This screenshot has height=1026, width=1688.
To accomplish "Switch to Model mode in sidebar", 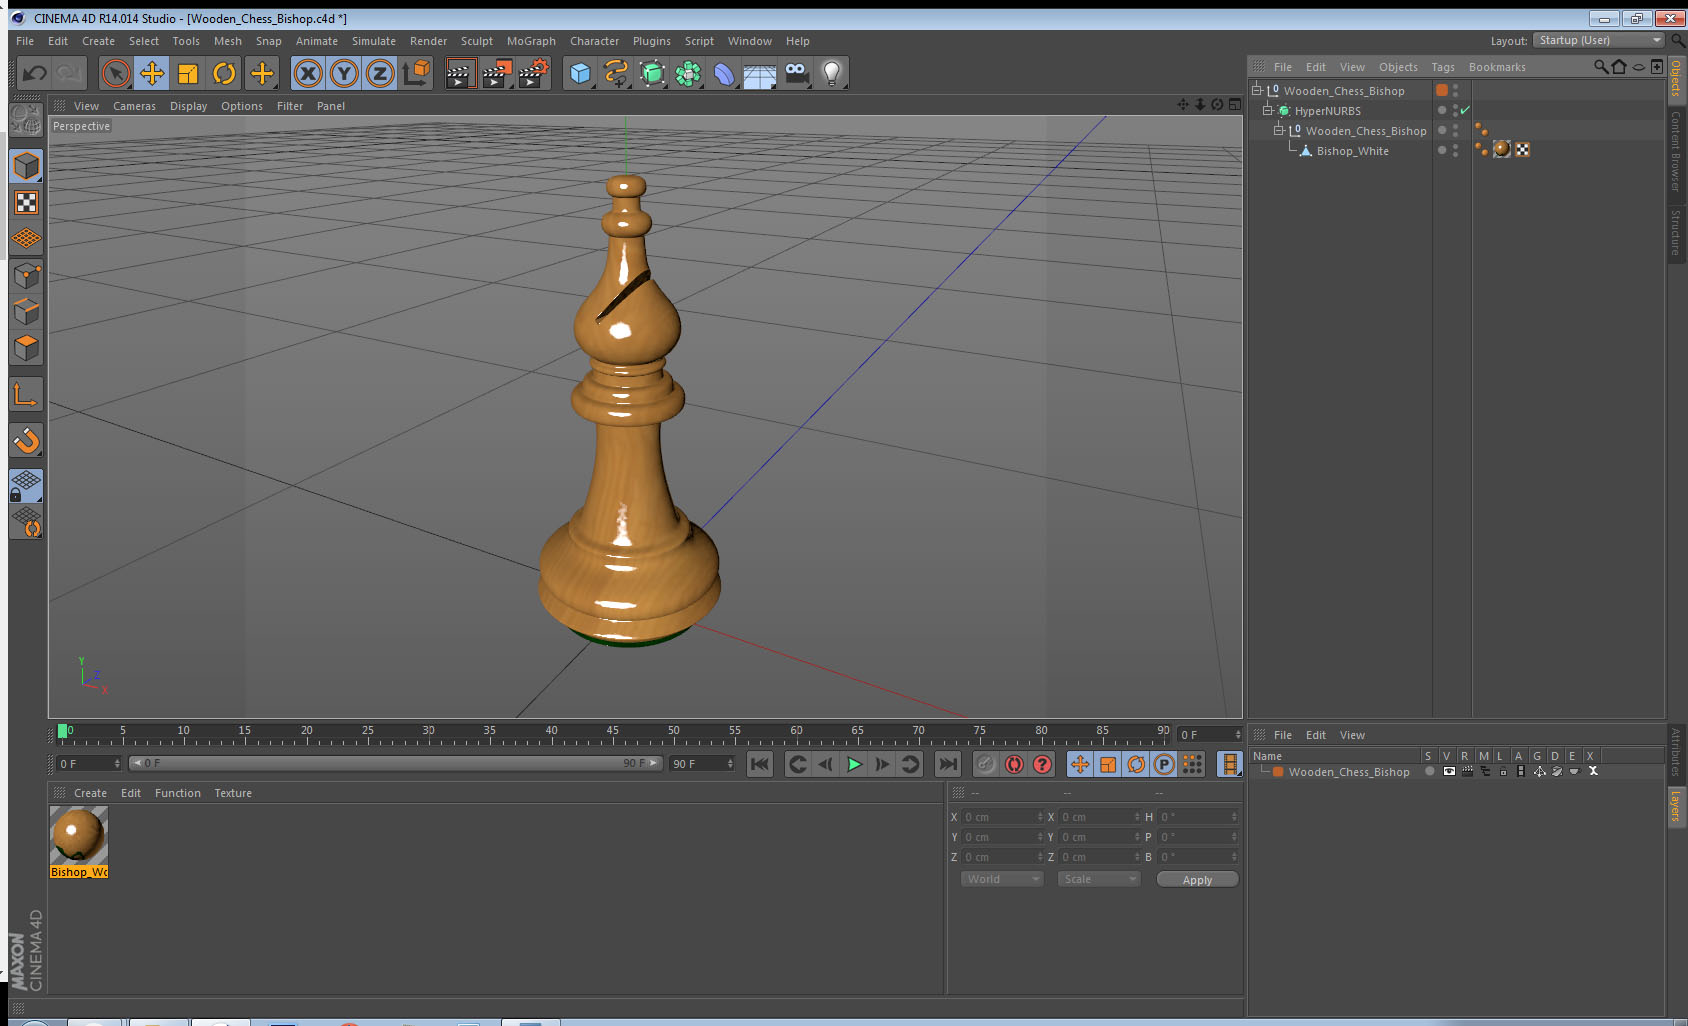I will click(x=27, y=166).
